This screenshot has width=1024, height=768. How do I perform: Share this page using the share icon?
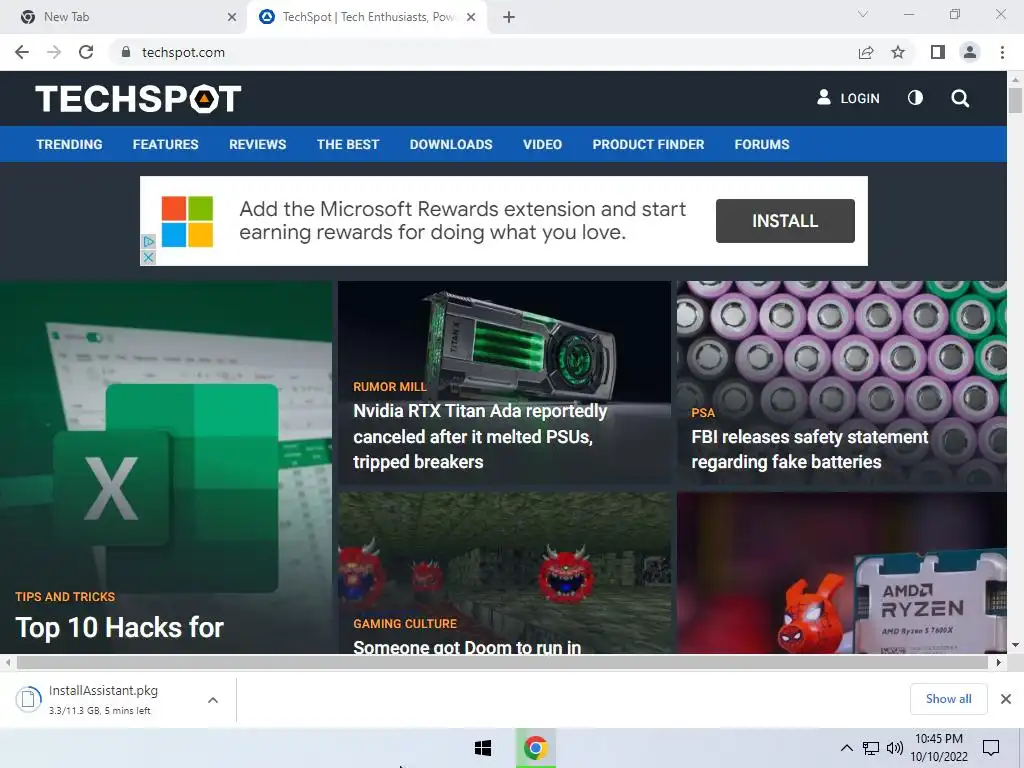(x=866, y=52)
